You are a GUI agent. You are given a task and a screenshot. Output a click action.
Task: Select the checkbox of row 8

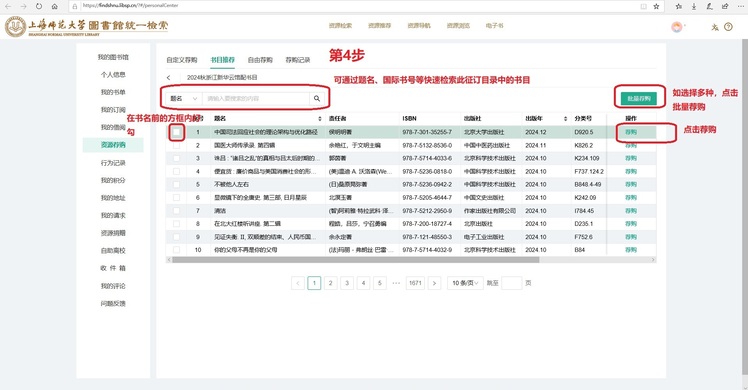(x=177, y=224)
